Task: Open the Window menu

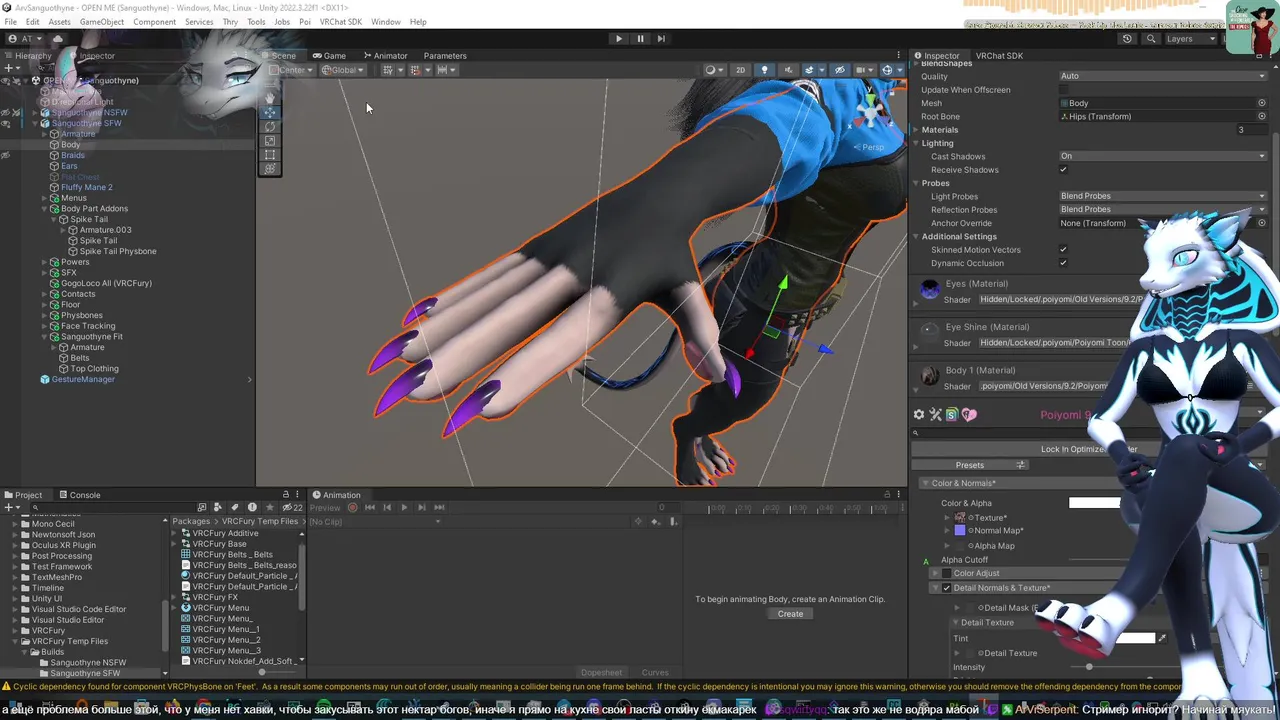Action: (385, 22)
